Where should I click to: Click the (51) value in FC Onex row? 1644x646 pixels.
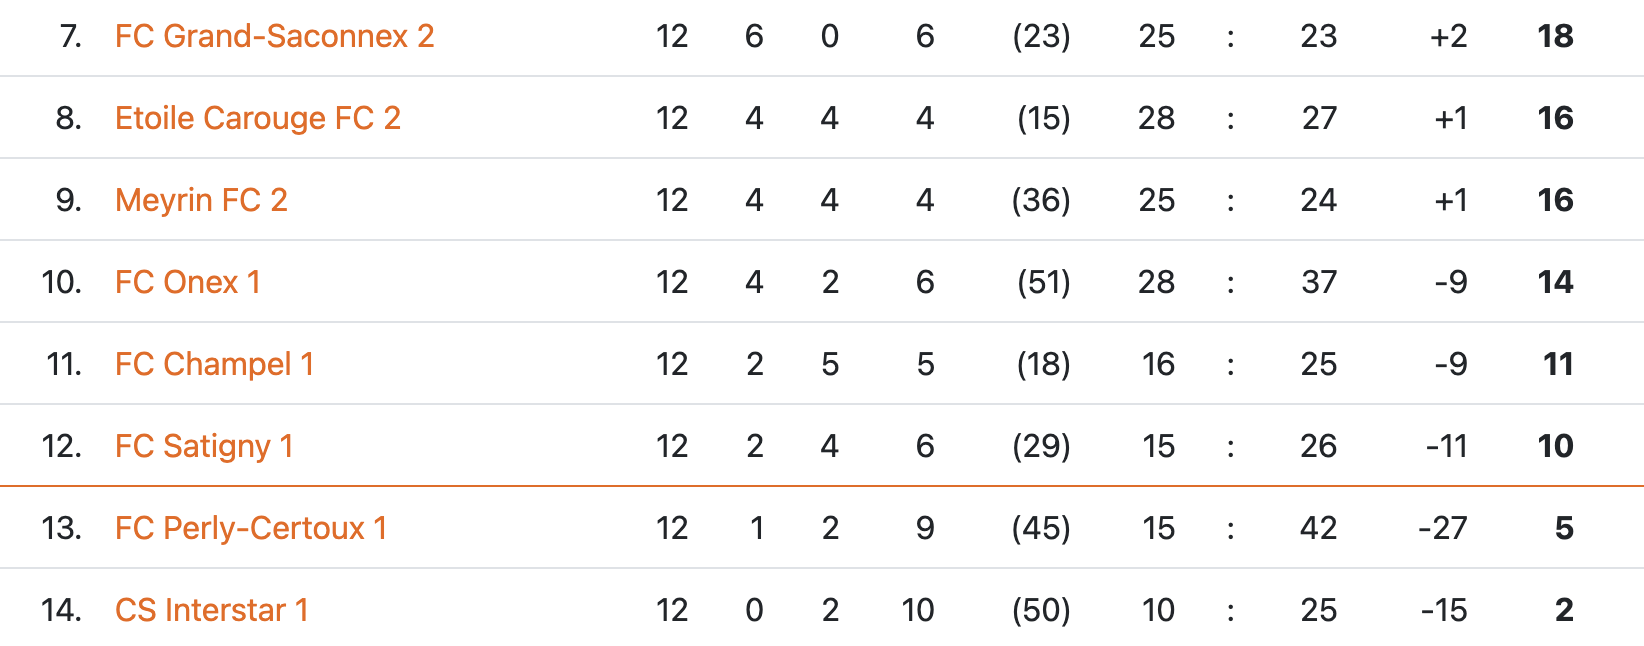1043,282
